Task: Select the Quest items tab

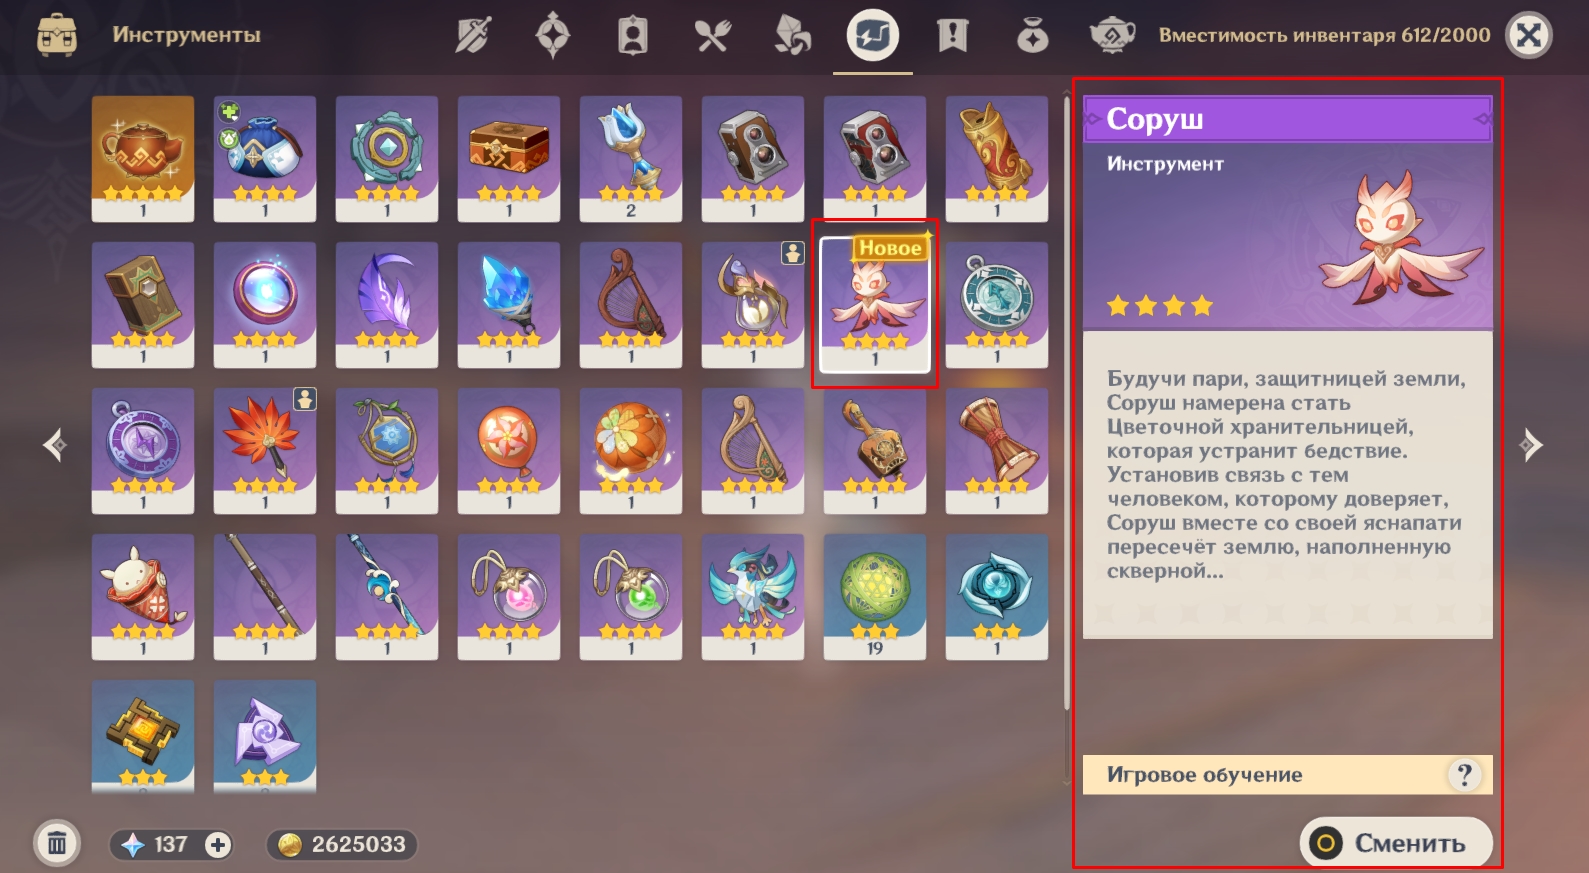Action: (953, 36)
